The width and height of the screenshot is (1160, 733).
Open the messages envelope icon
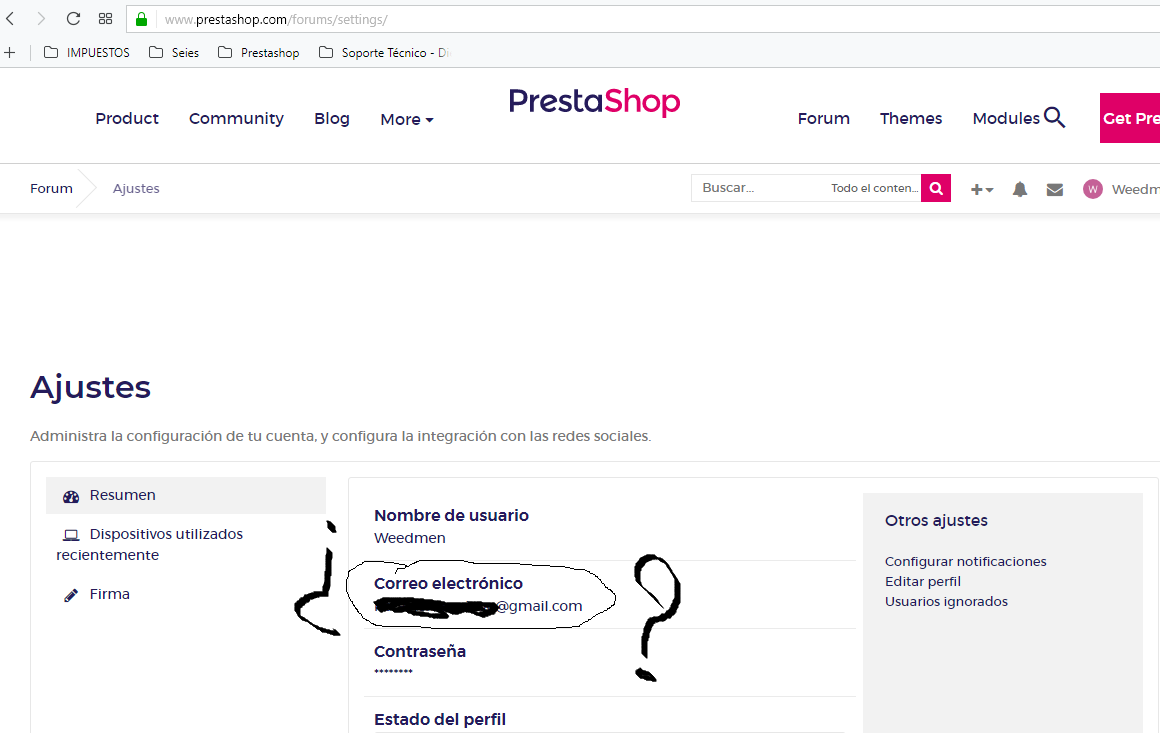click(1055, 190)
